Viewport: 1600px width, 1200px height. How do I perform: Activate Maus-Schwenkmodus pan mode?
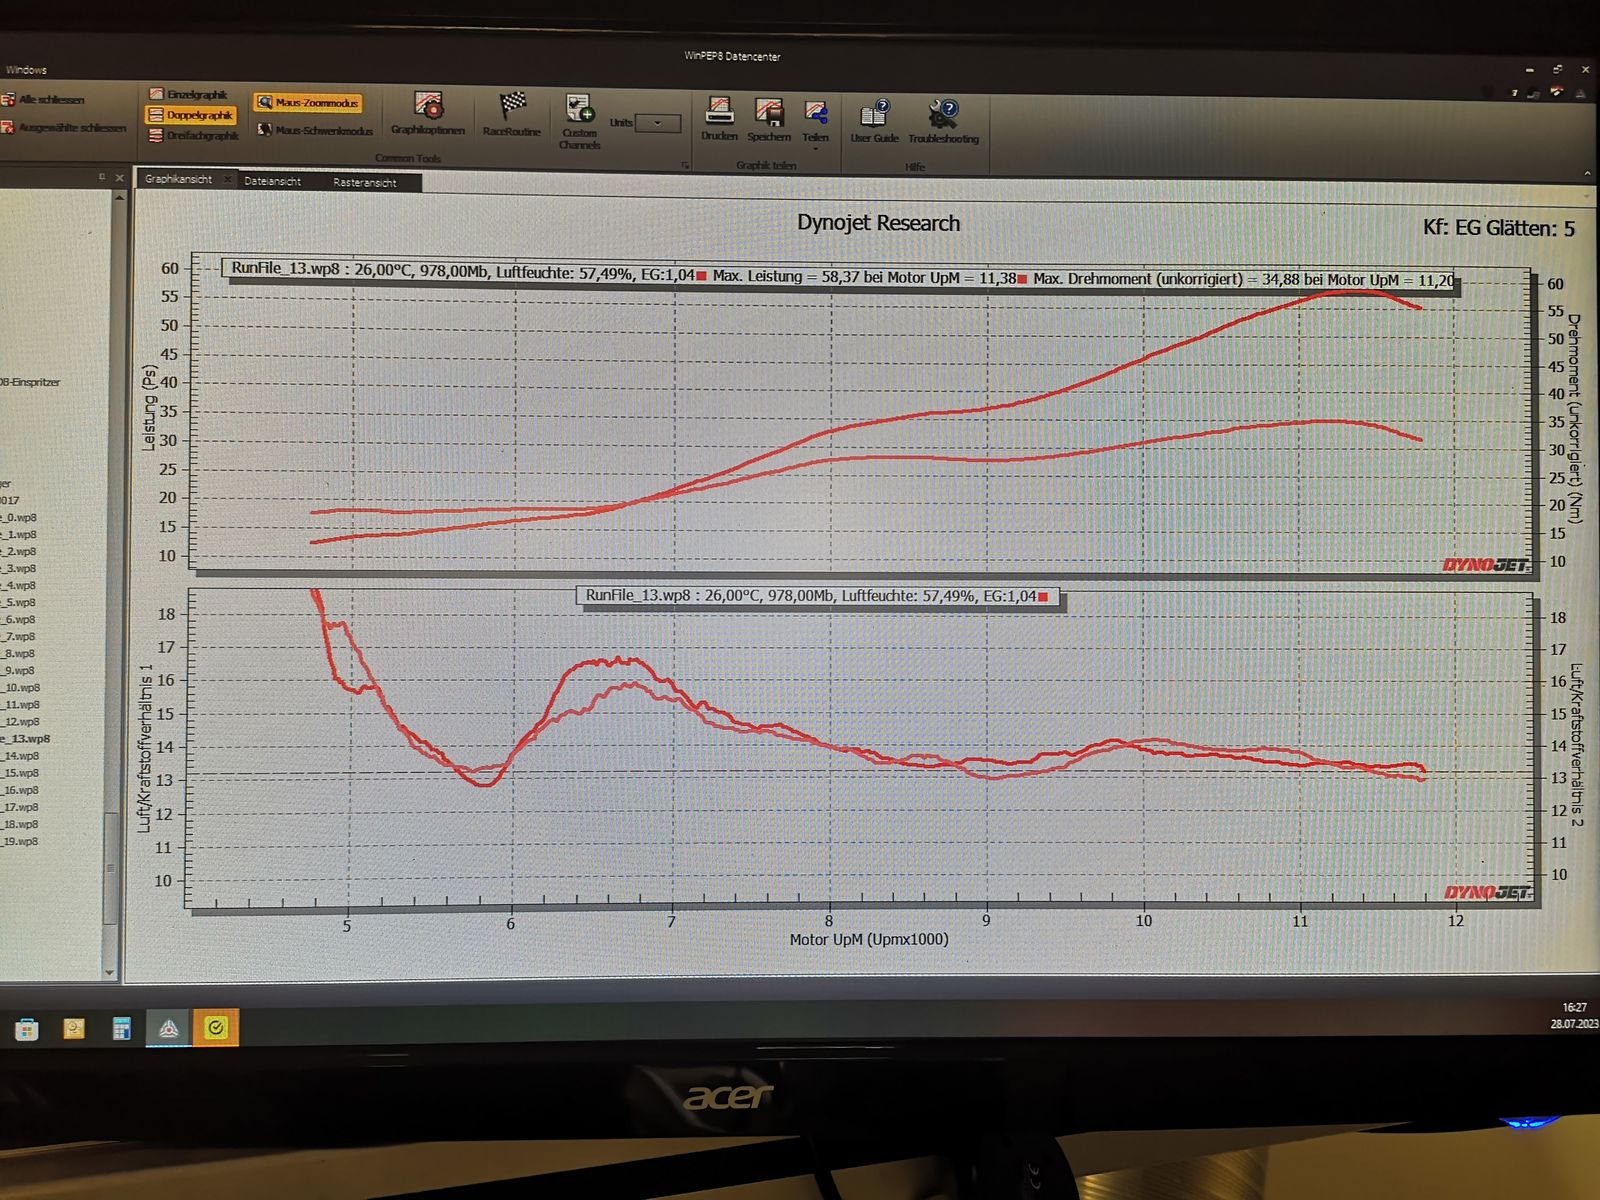click(315, 131)
